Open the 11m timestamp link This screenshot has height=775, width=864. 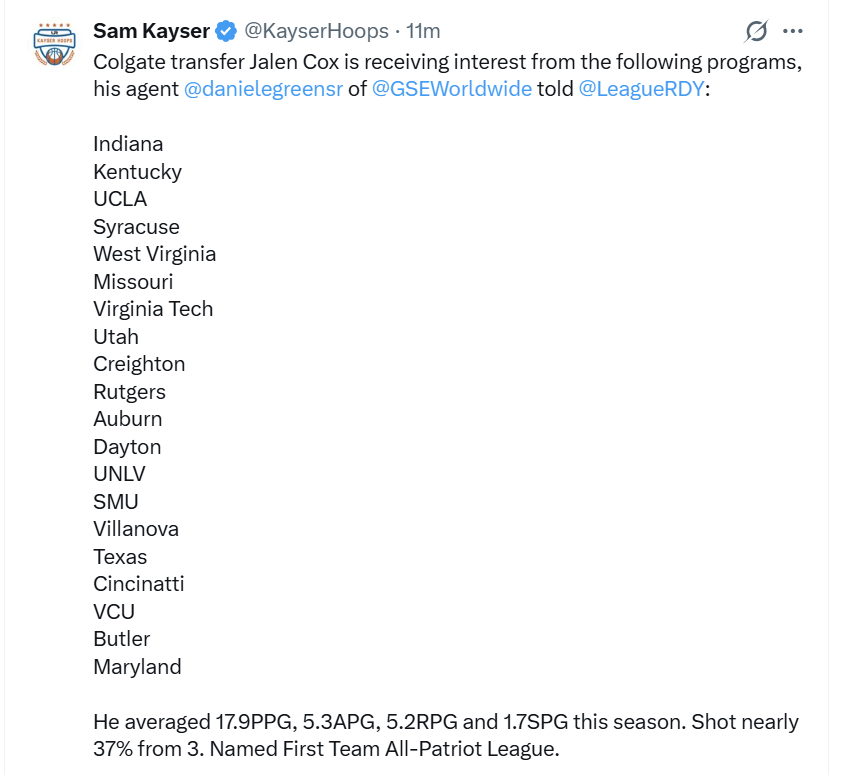click(x=423, y=31)
